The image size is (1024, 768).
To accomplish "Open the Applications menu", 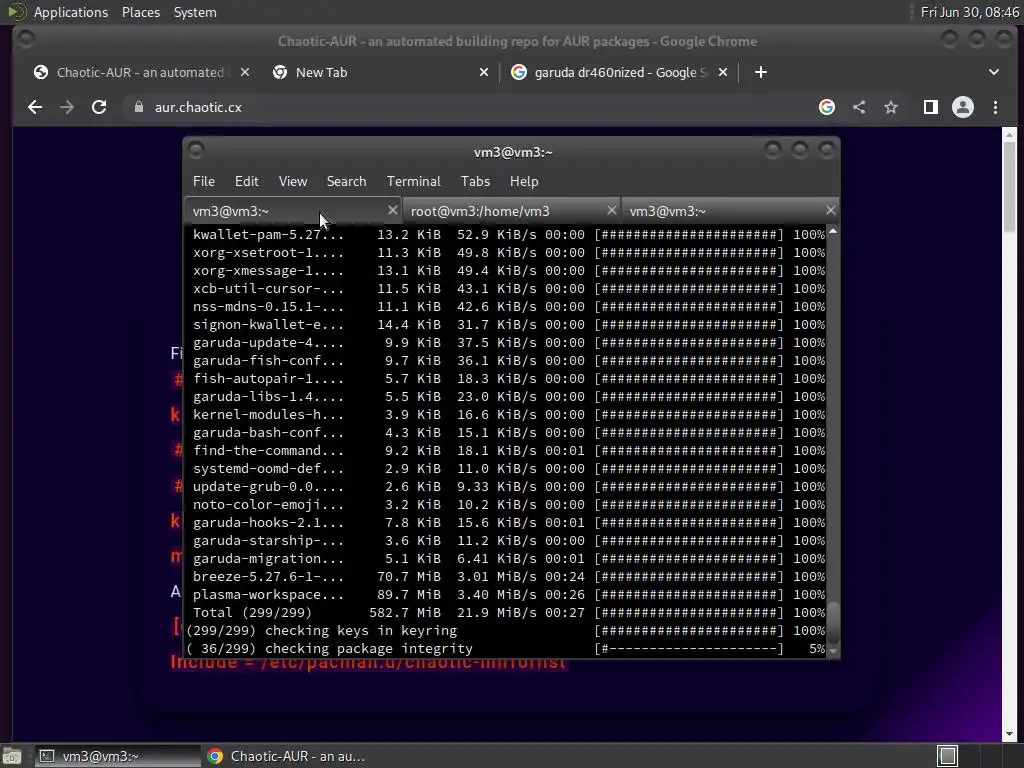I will (x=71, y=12).
